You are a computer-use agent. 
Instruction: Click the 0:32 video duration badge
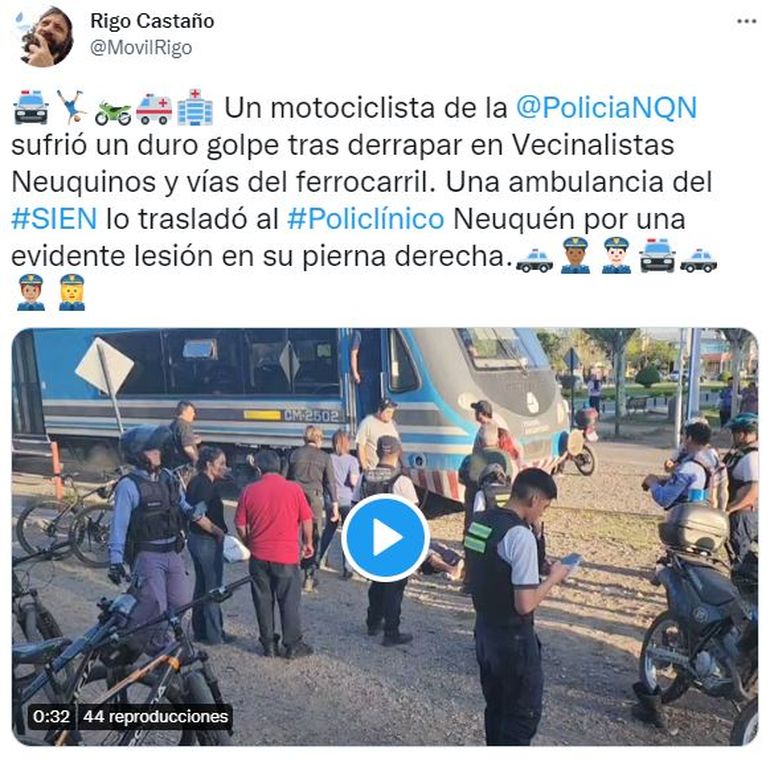point(52,717)
